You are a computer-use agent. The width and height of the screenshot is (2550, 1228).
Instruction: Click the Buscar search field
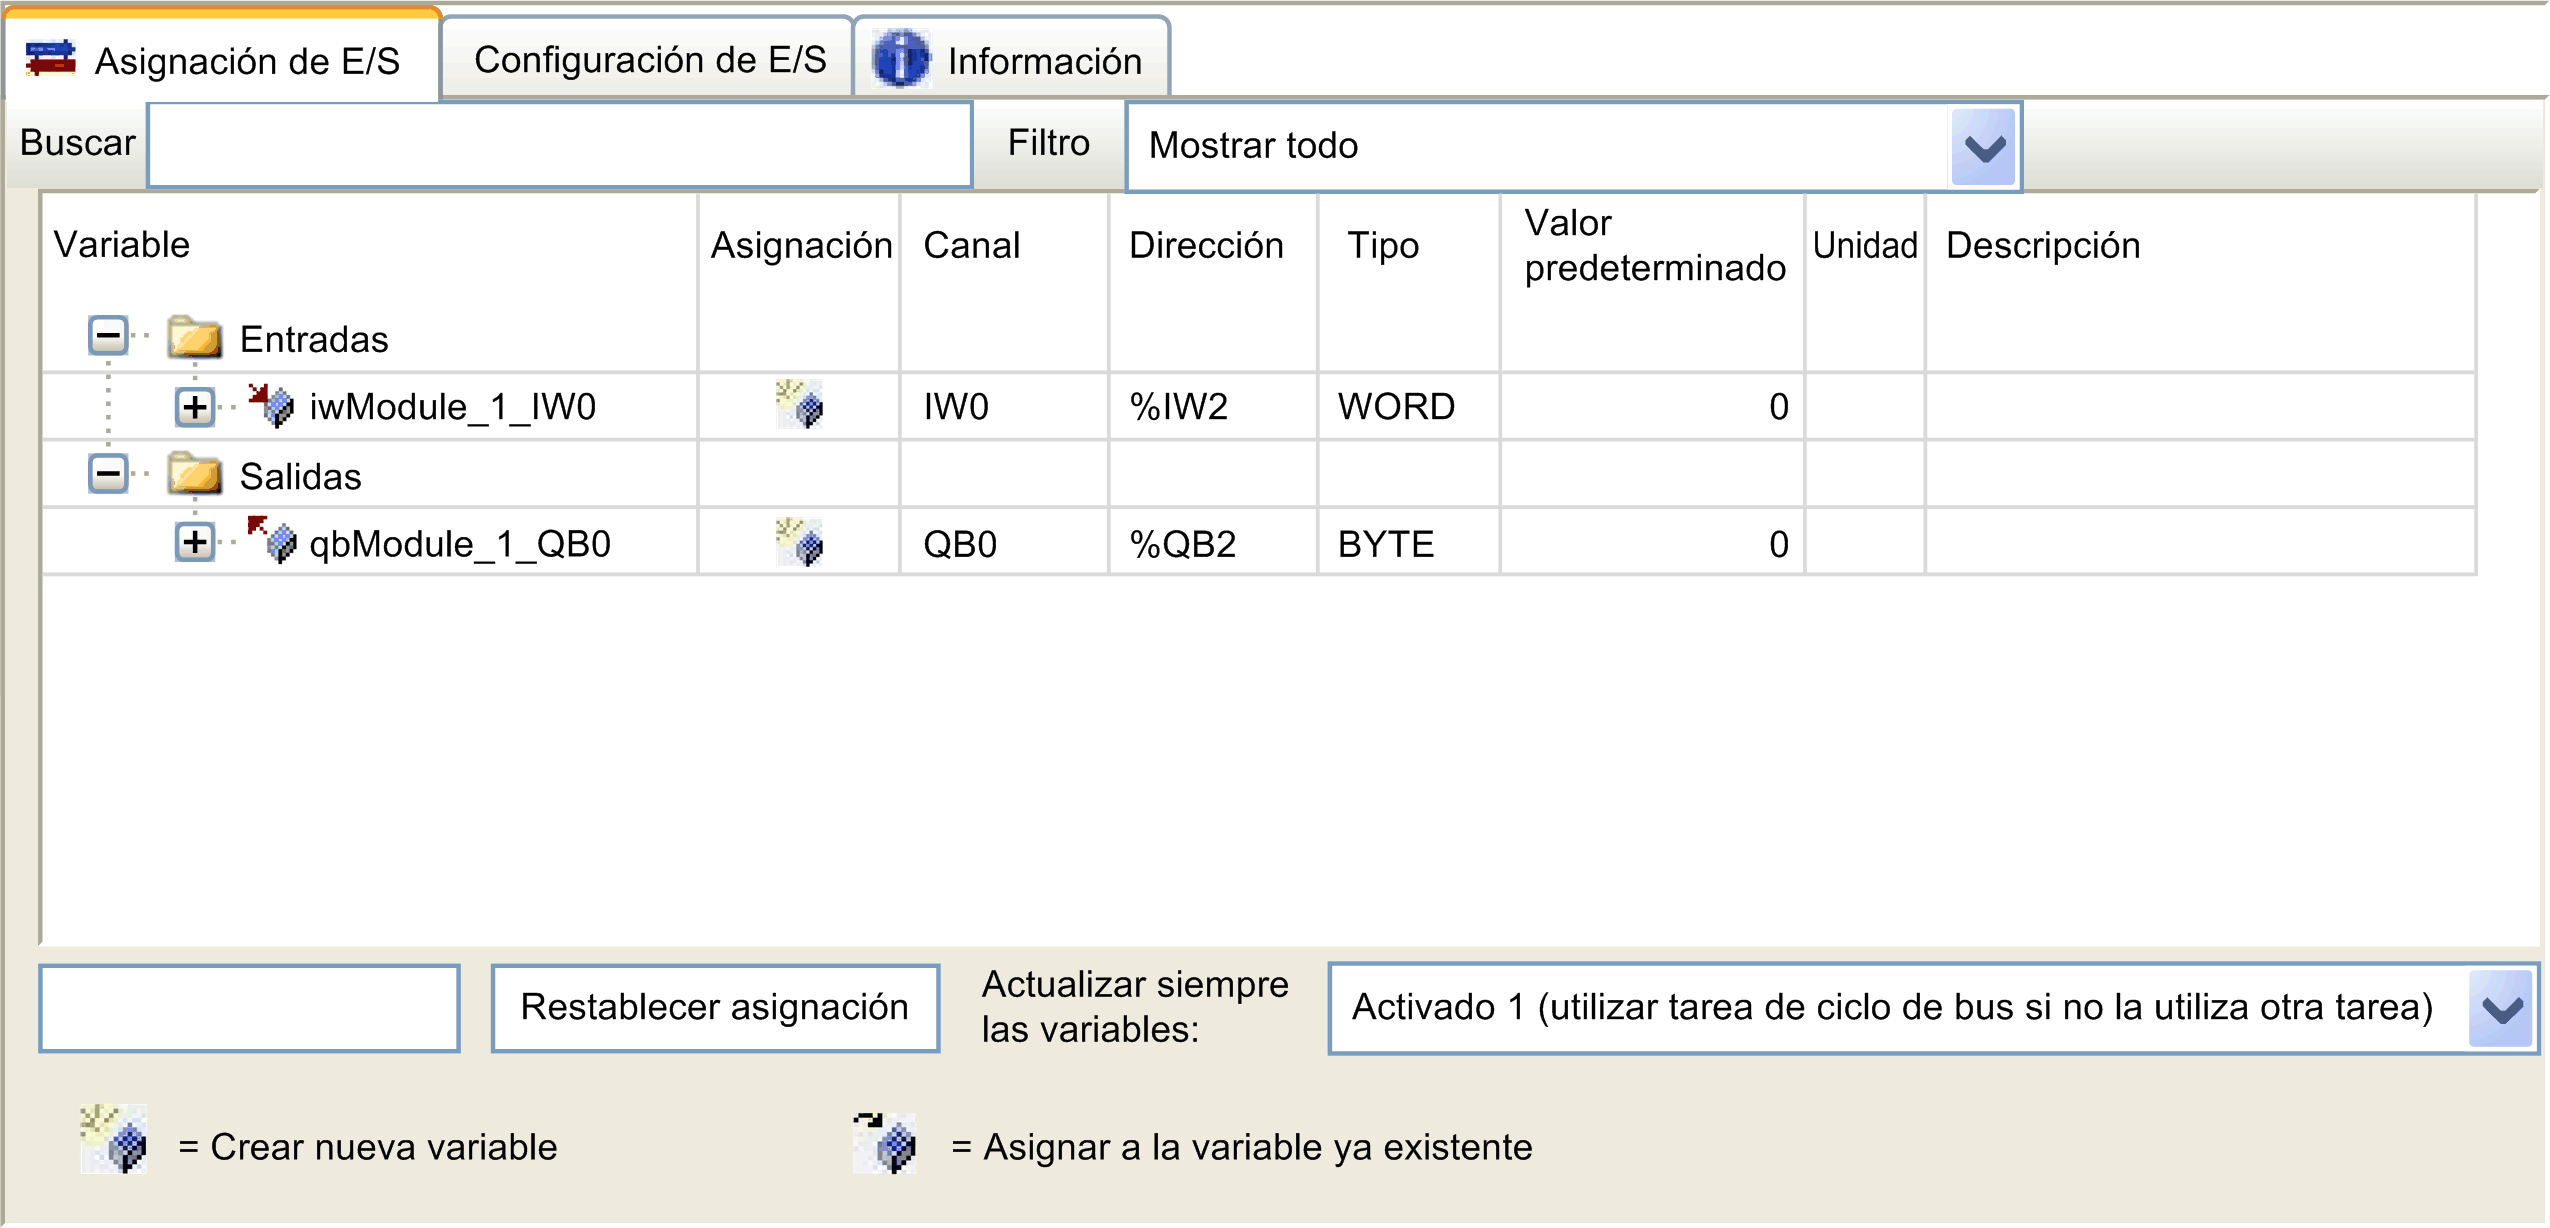(559, 145)
